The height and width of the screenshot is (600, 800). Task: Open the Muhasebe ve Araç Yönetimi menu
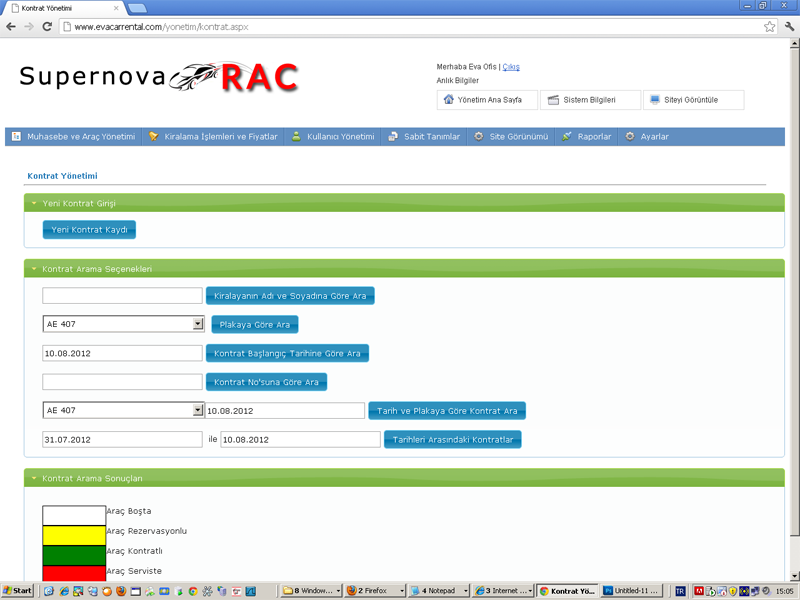(74, 136)
